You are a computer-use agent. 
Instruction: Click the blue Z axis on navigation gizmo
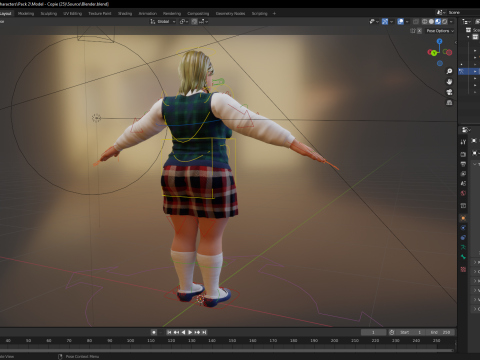click(440, 41)
